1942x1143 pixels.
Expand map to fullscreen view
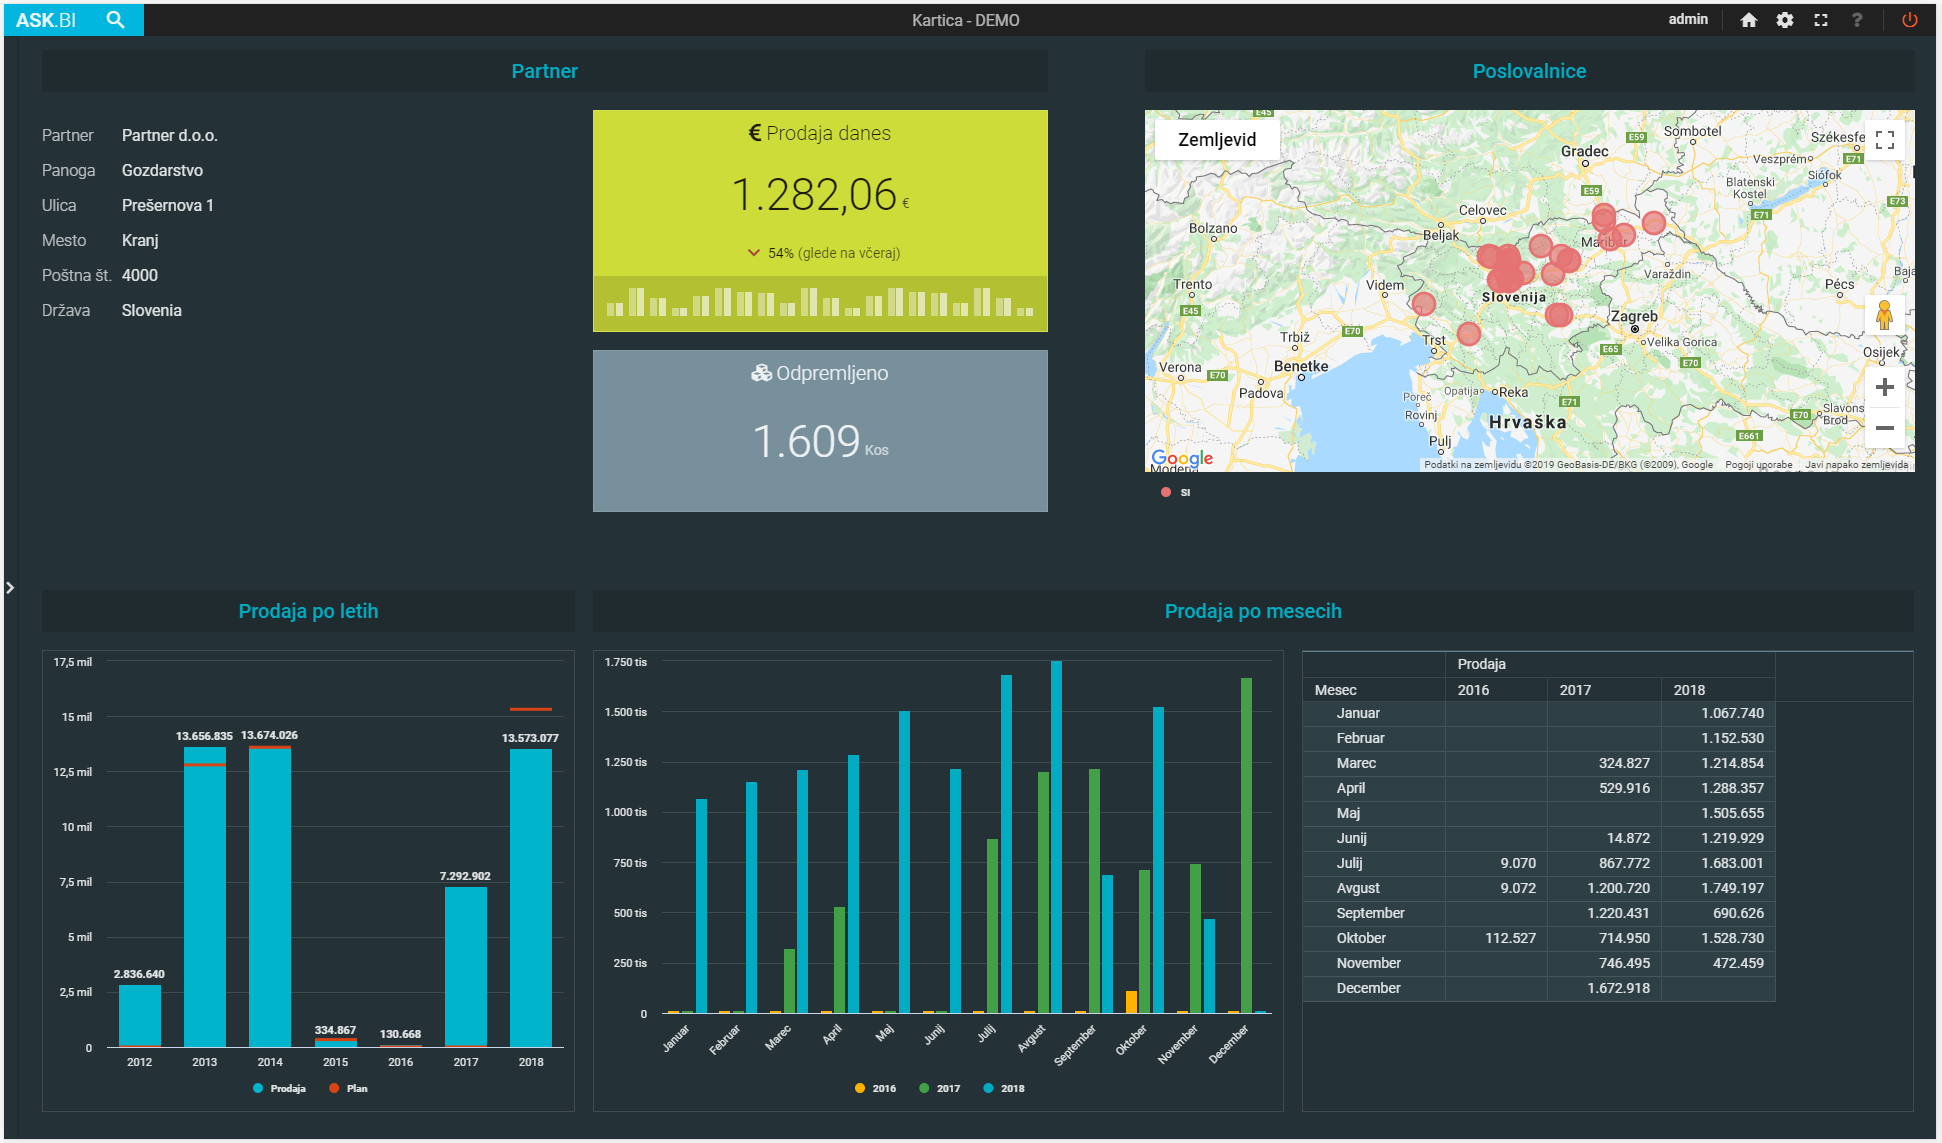(x=1884, y=140)
